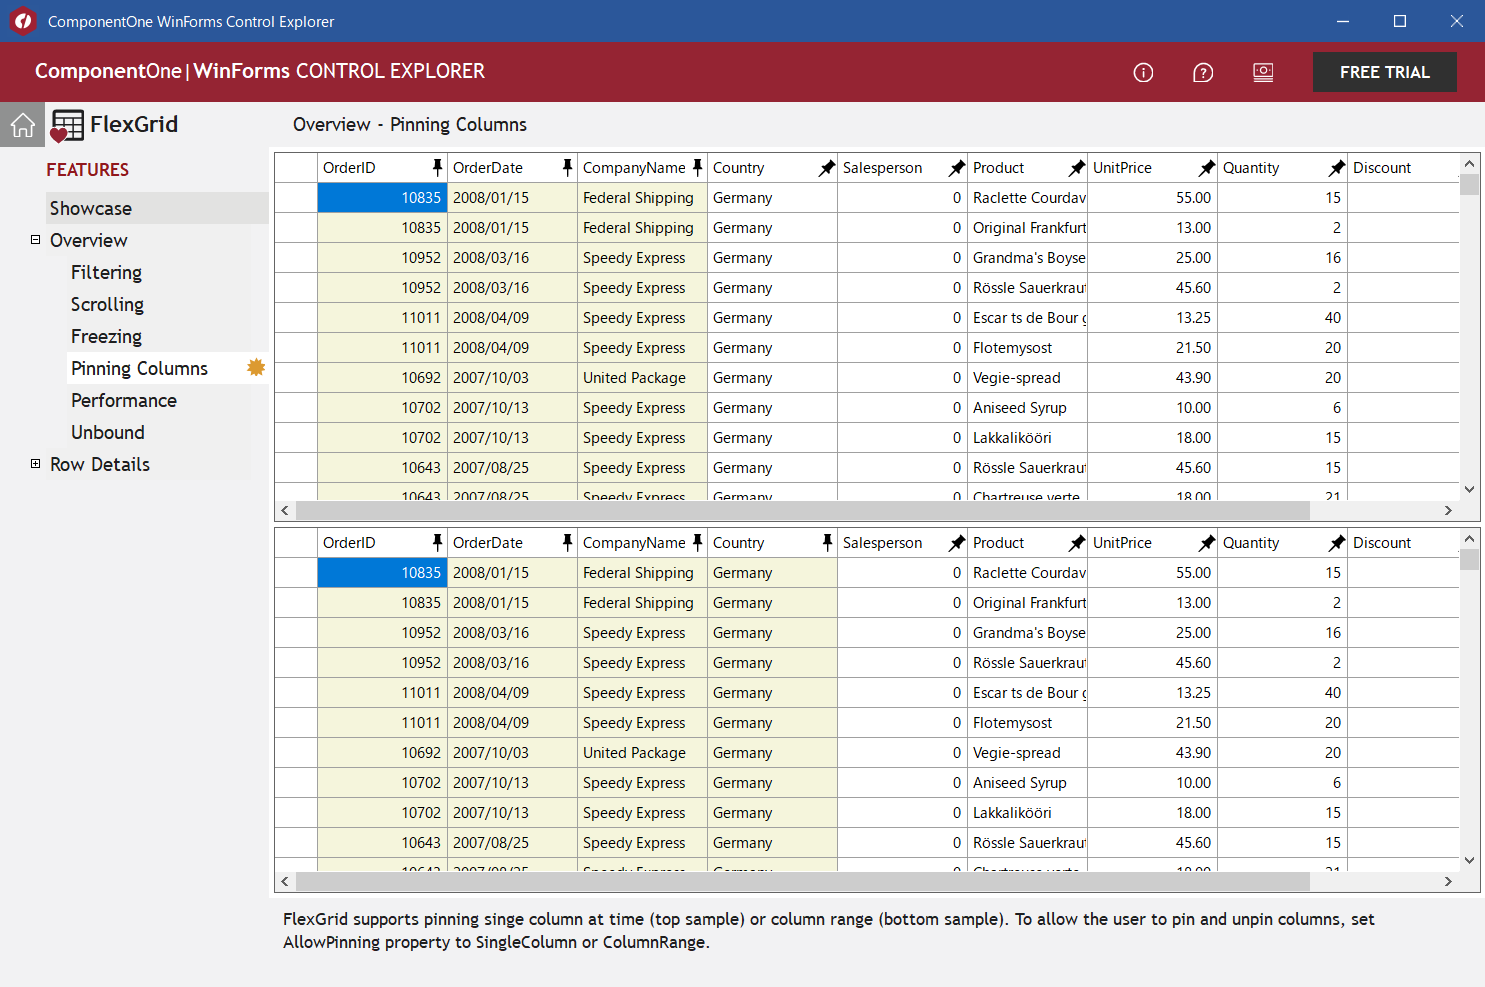Unpin the OrderID column in bottom grid

(437, 542)
